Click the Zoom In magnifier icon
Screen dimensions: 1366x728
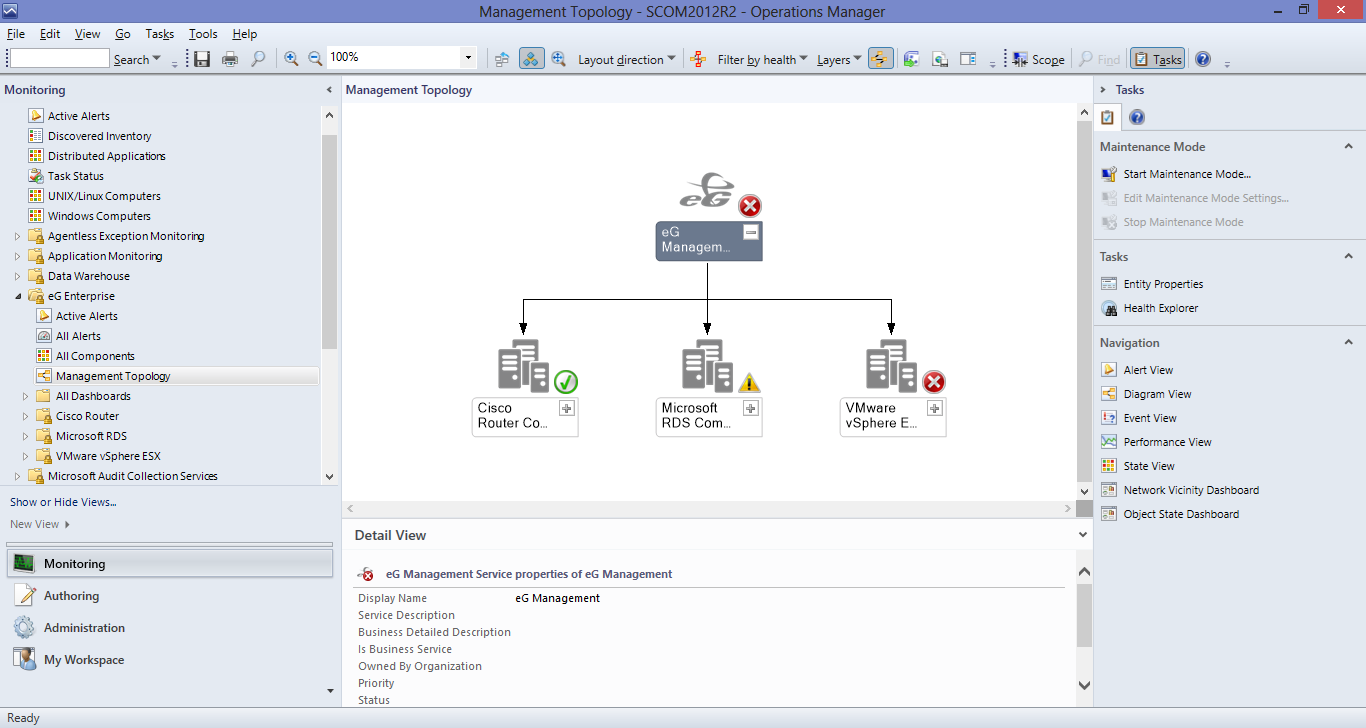[x=291, y=59]
